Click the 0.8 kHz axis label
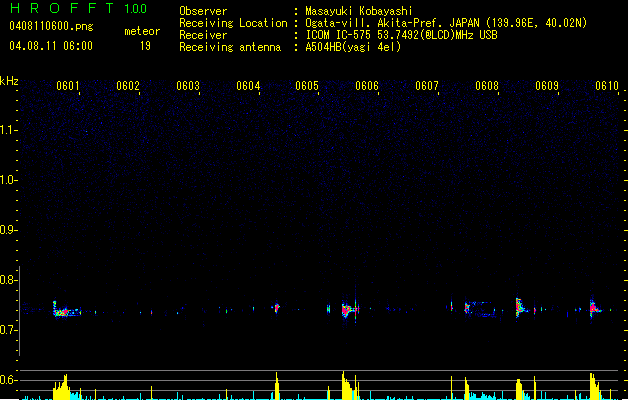 8,280
